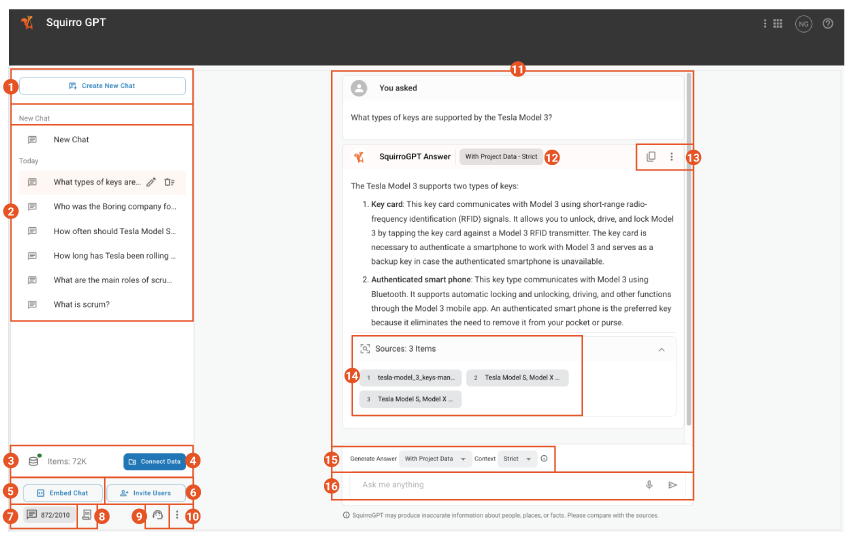848x534 pixels.
Task: Click the Invite Users button
Action: 146,493
